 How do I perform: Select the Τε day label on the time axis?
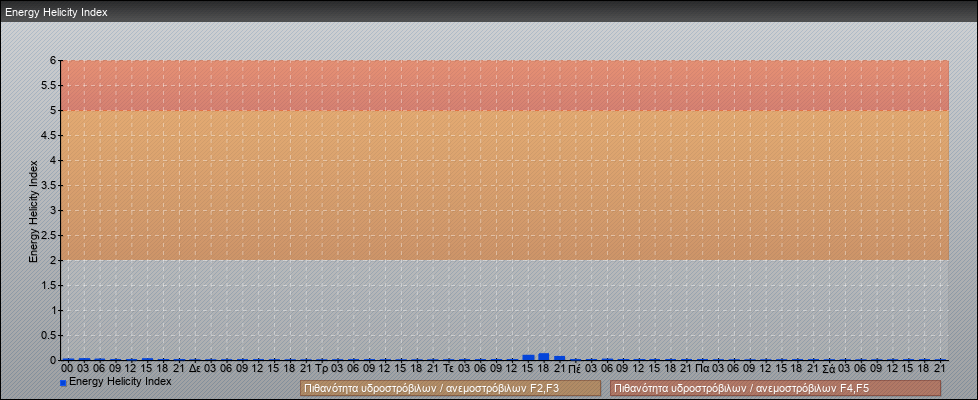449,369
